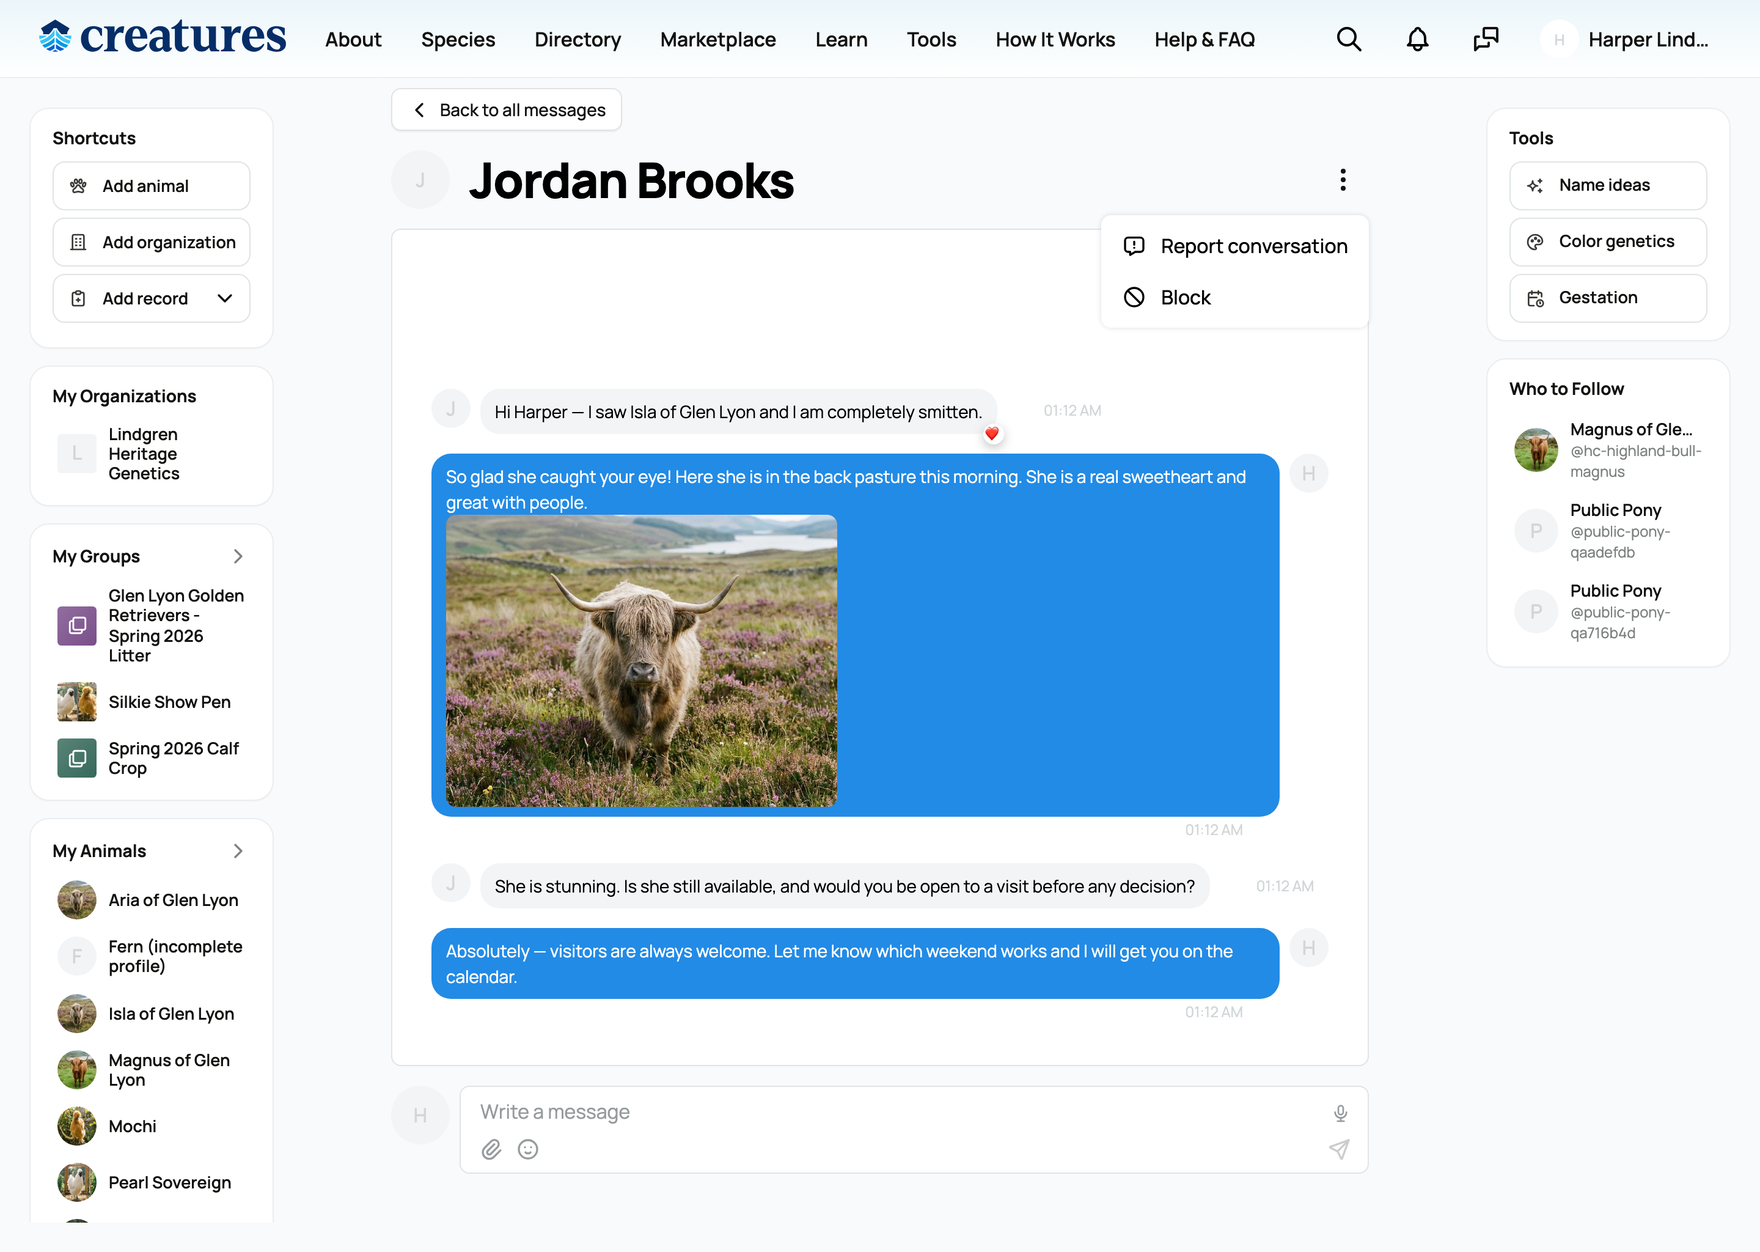
Task: Open the search icon in header
Action: pos(1349,39)
